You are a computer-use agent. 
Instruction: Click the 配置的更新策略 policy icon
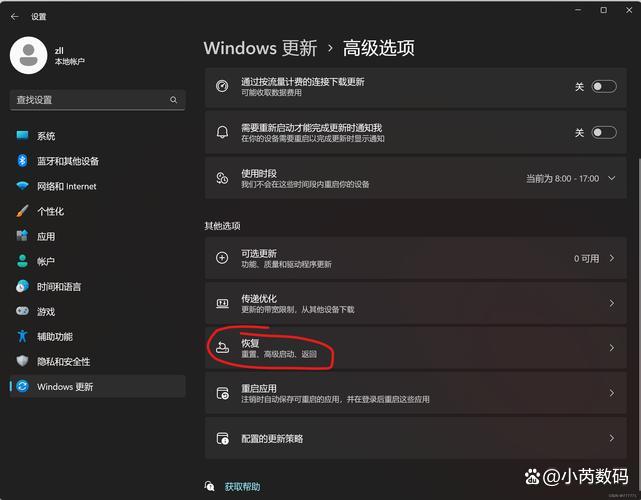coord(222,438)
